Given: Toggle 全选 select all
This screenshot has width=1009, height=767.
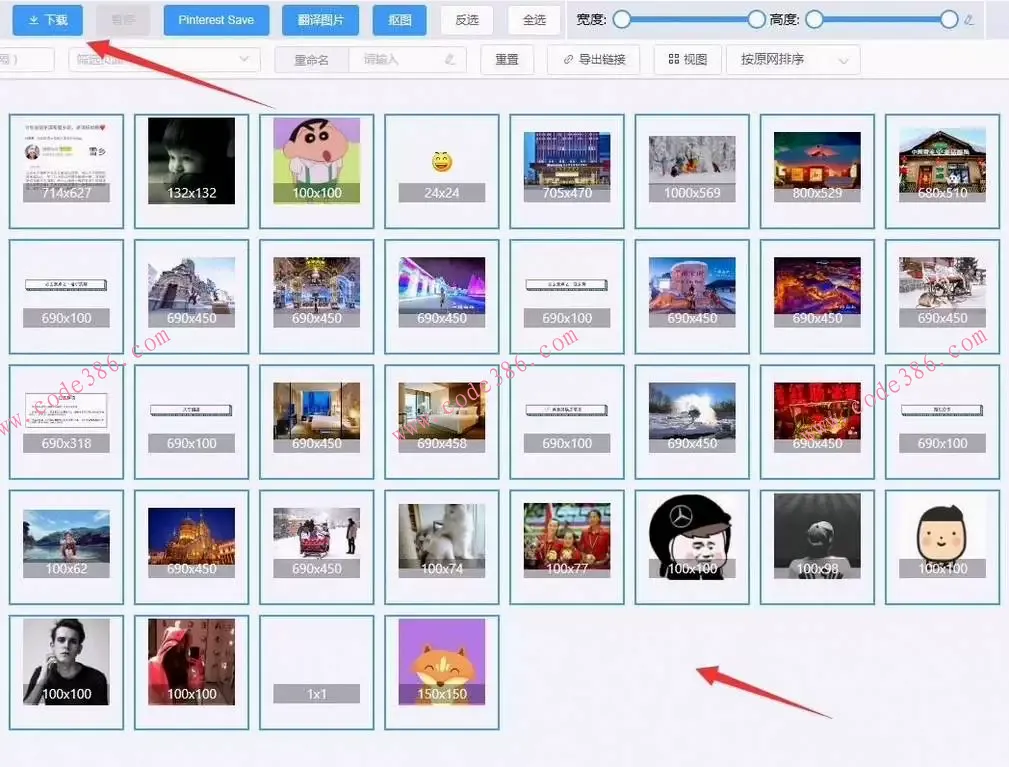Looking at the screenshot, I should (x=534, y=20).
